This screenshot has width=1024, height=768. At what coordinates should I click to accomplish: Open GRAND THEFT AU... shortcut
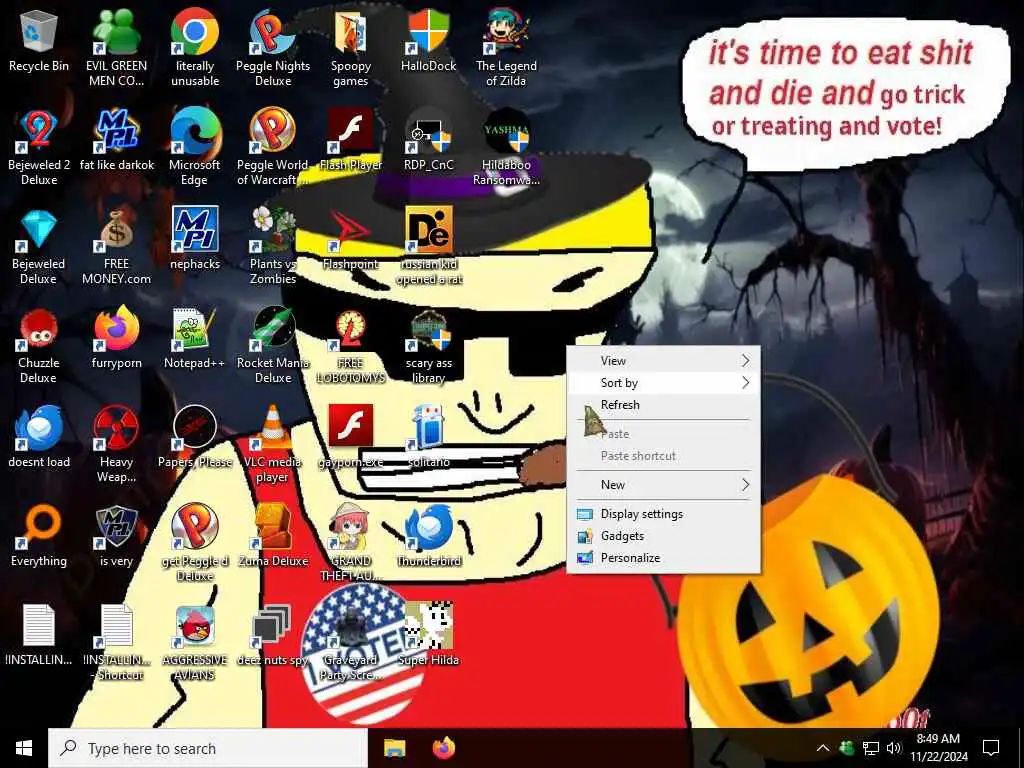[351, 543]
